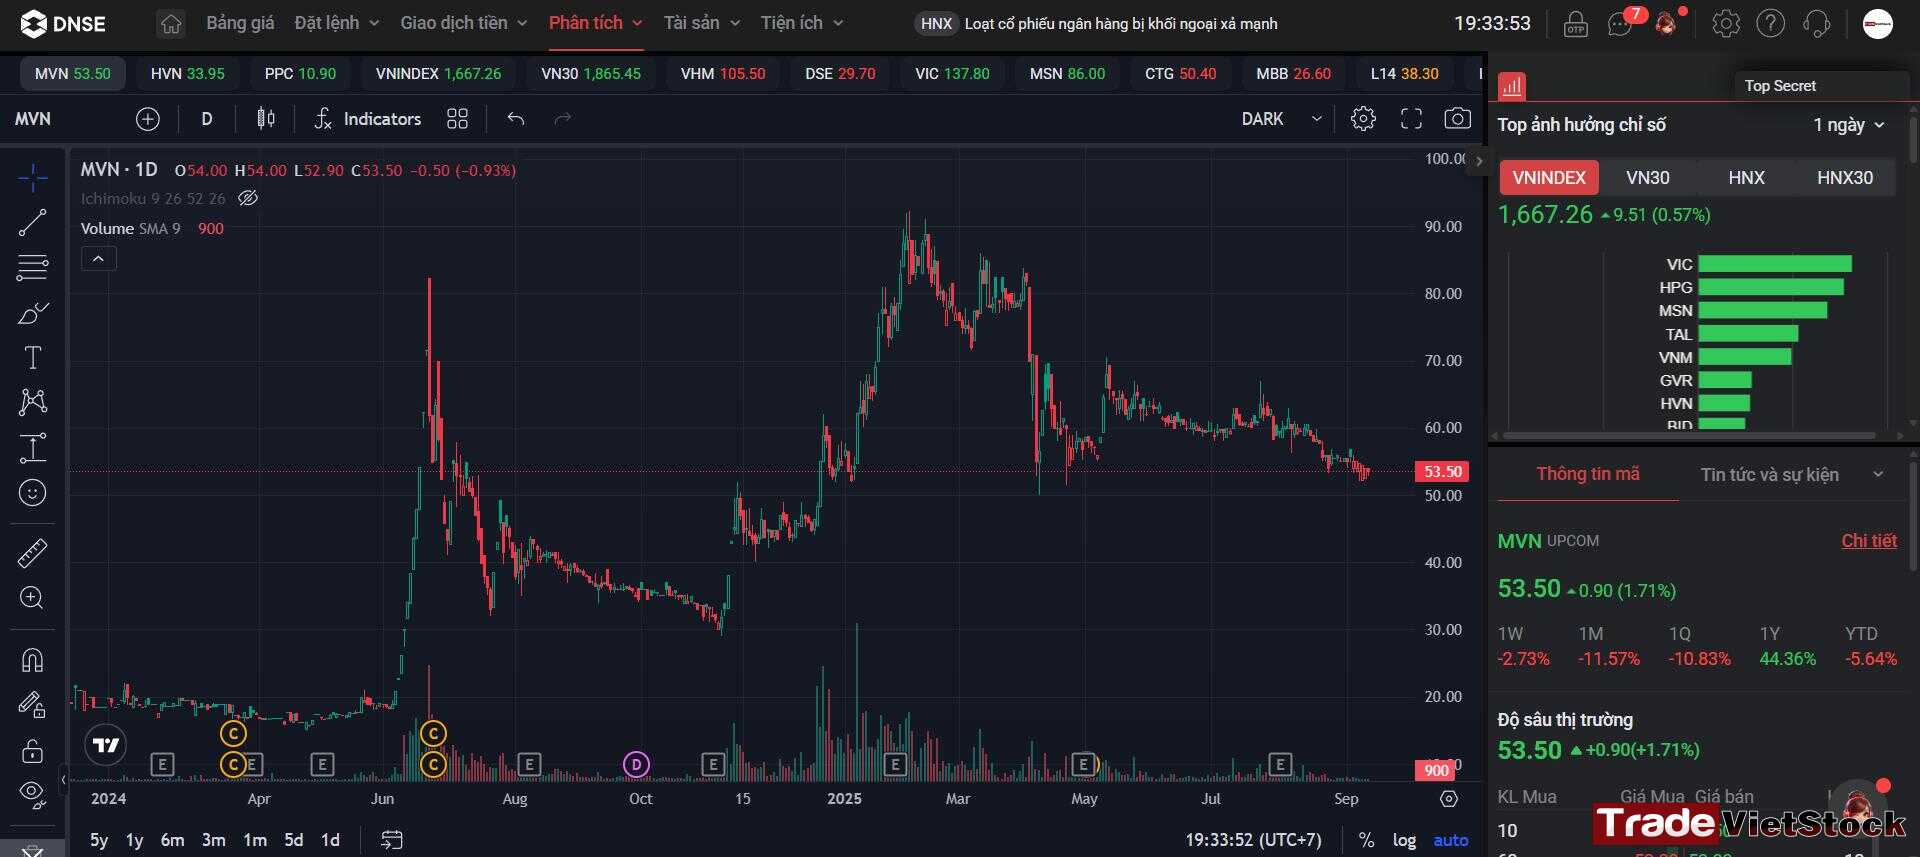This screenshot has width=1920, height=857.
Task: Collapse the indicator legend arrow
Action: 98,259
